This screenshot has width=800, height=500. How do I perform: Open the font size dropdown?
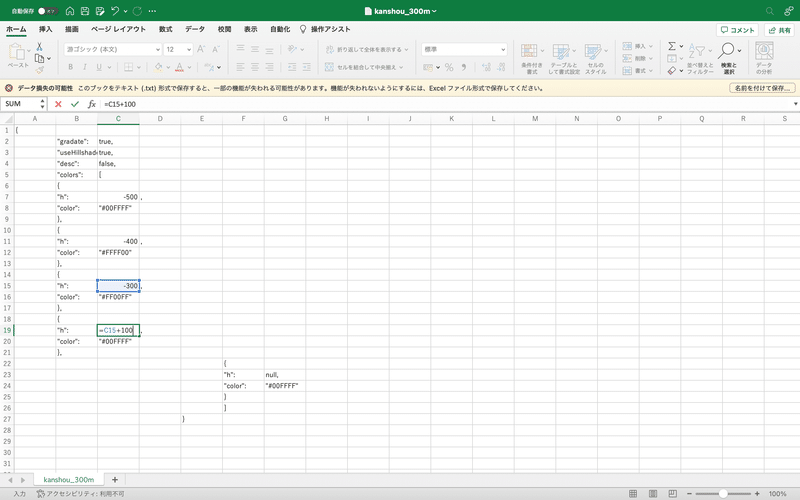(189, 49)
